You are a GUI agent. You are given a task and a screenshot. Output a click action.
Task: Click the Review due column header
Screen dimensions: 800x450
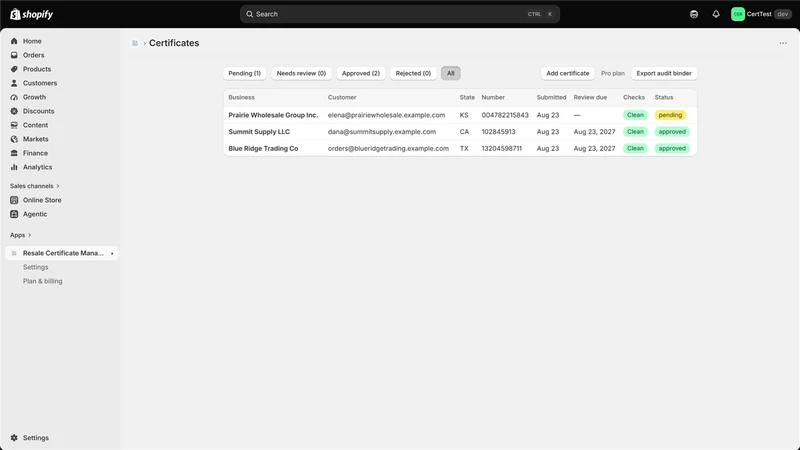click(x=590, y=97)
